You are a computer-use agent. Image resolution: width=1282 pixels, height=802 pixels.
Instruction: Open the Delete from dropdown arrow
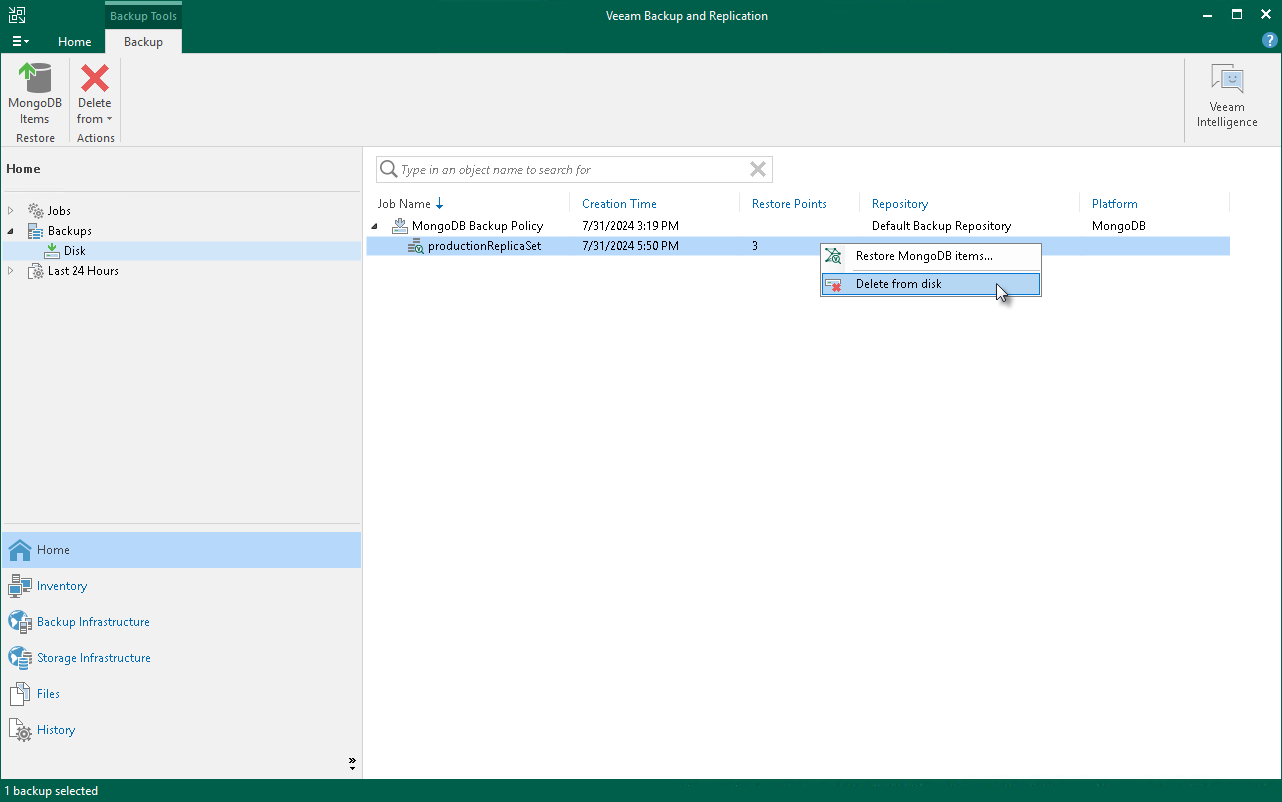(110, 120)
